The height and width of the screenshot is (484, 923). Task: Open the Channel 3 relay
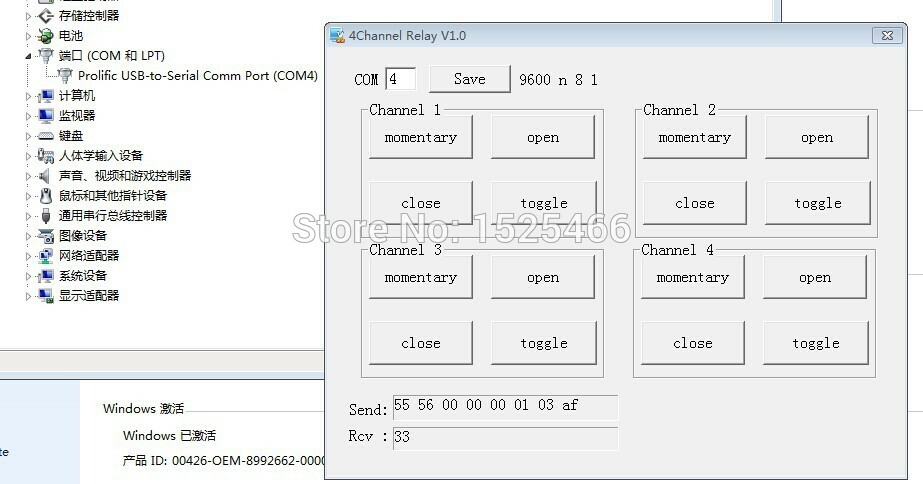[543, 277]
